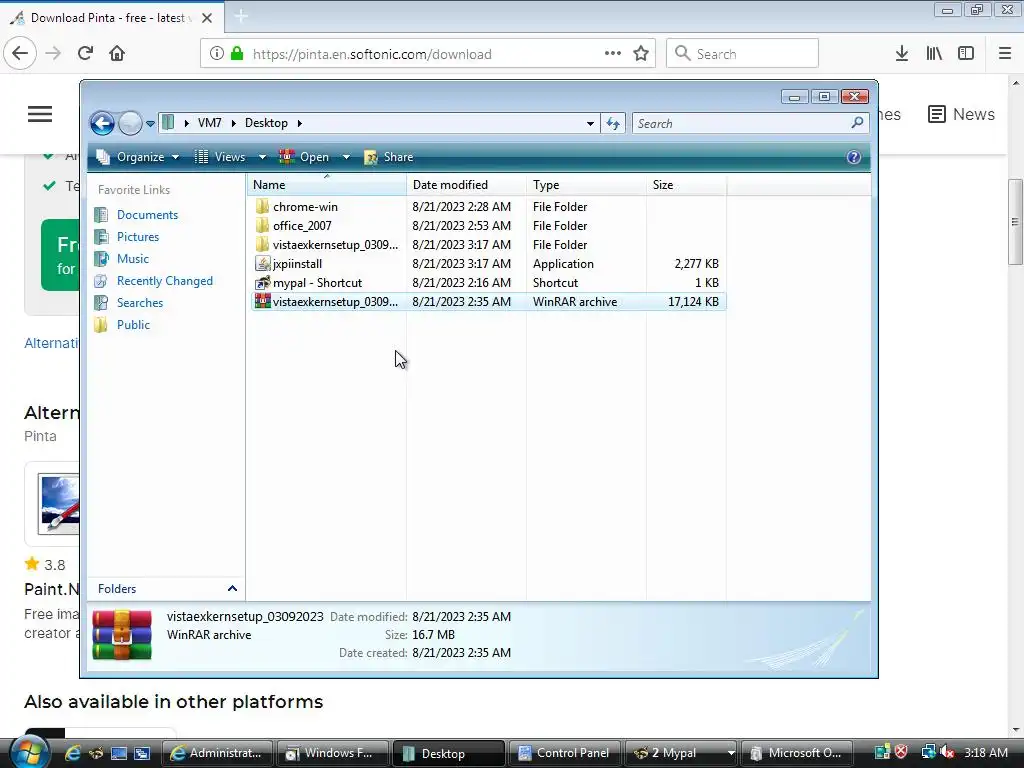Click the Share toolbar button

(x=389, y=157)
